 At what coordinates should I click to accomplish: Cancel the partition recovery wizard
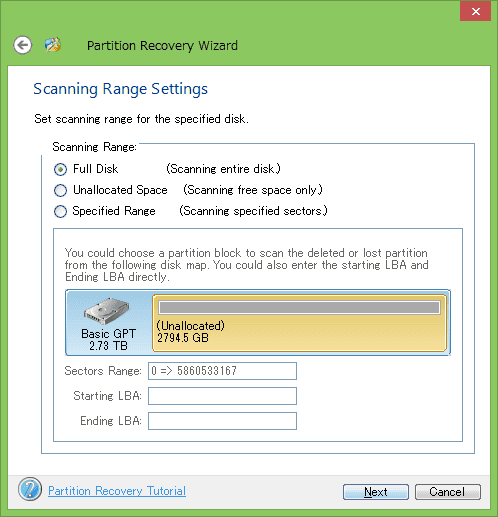coord(448,492)
